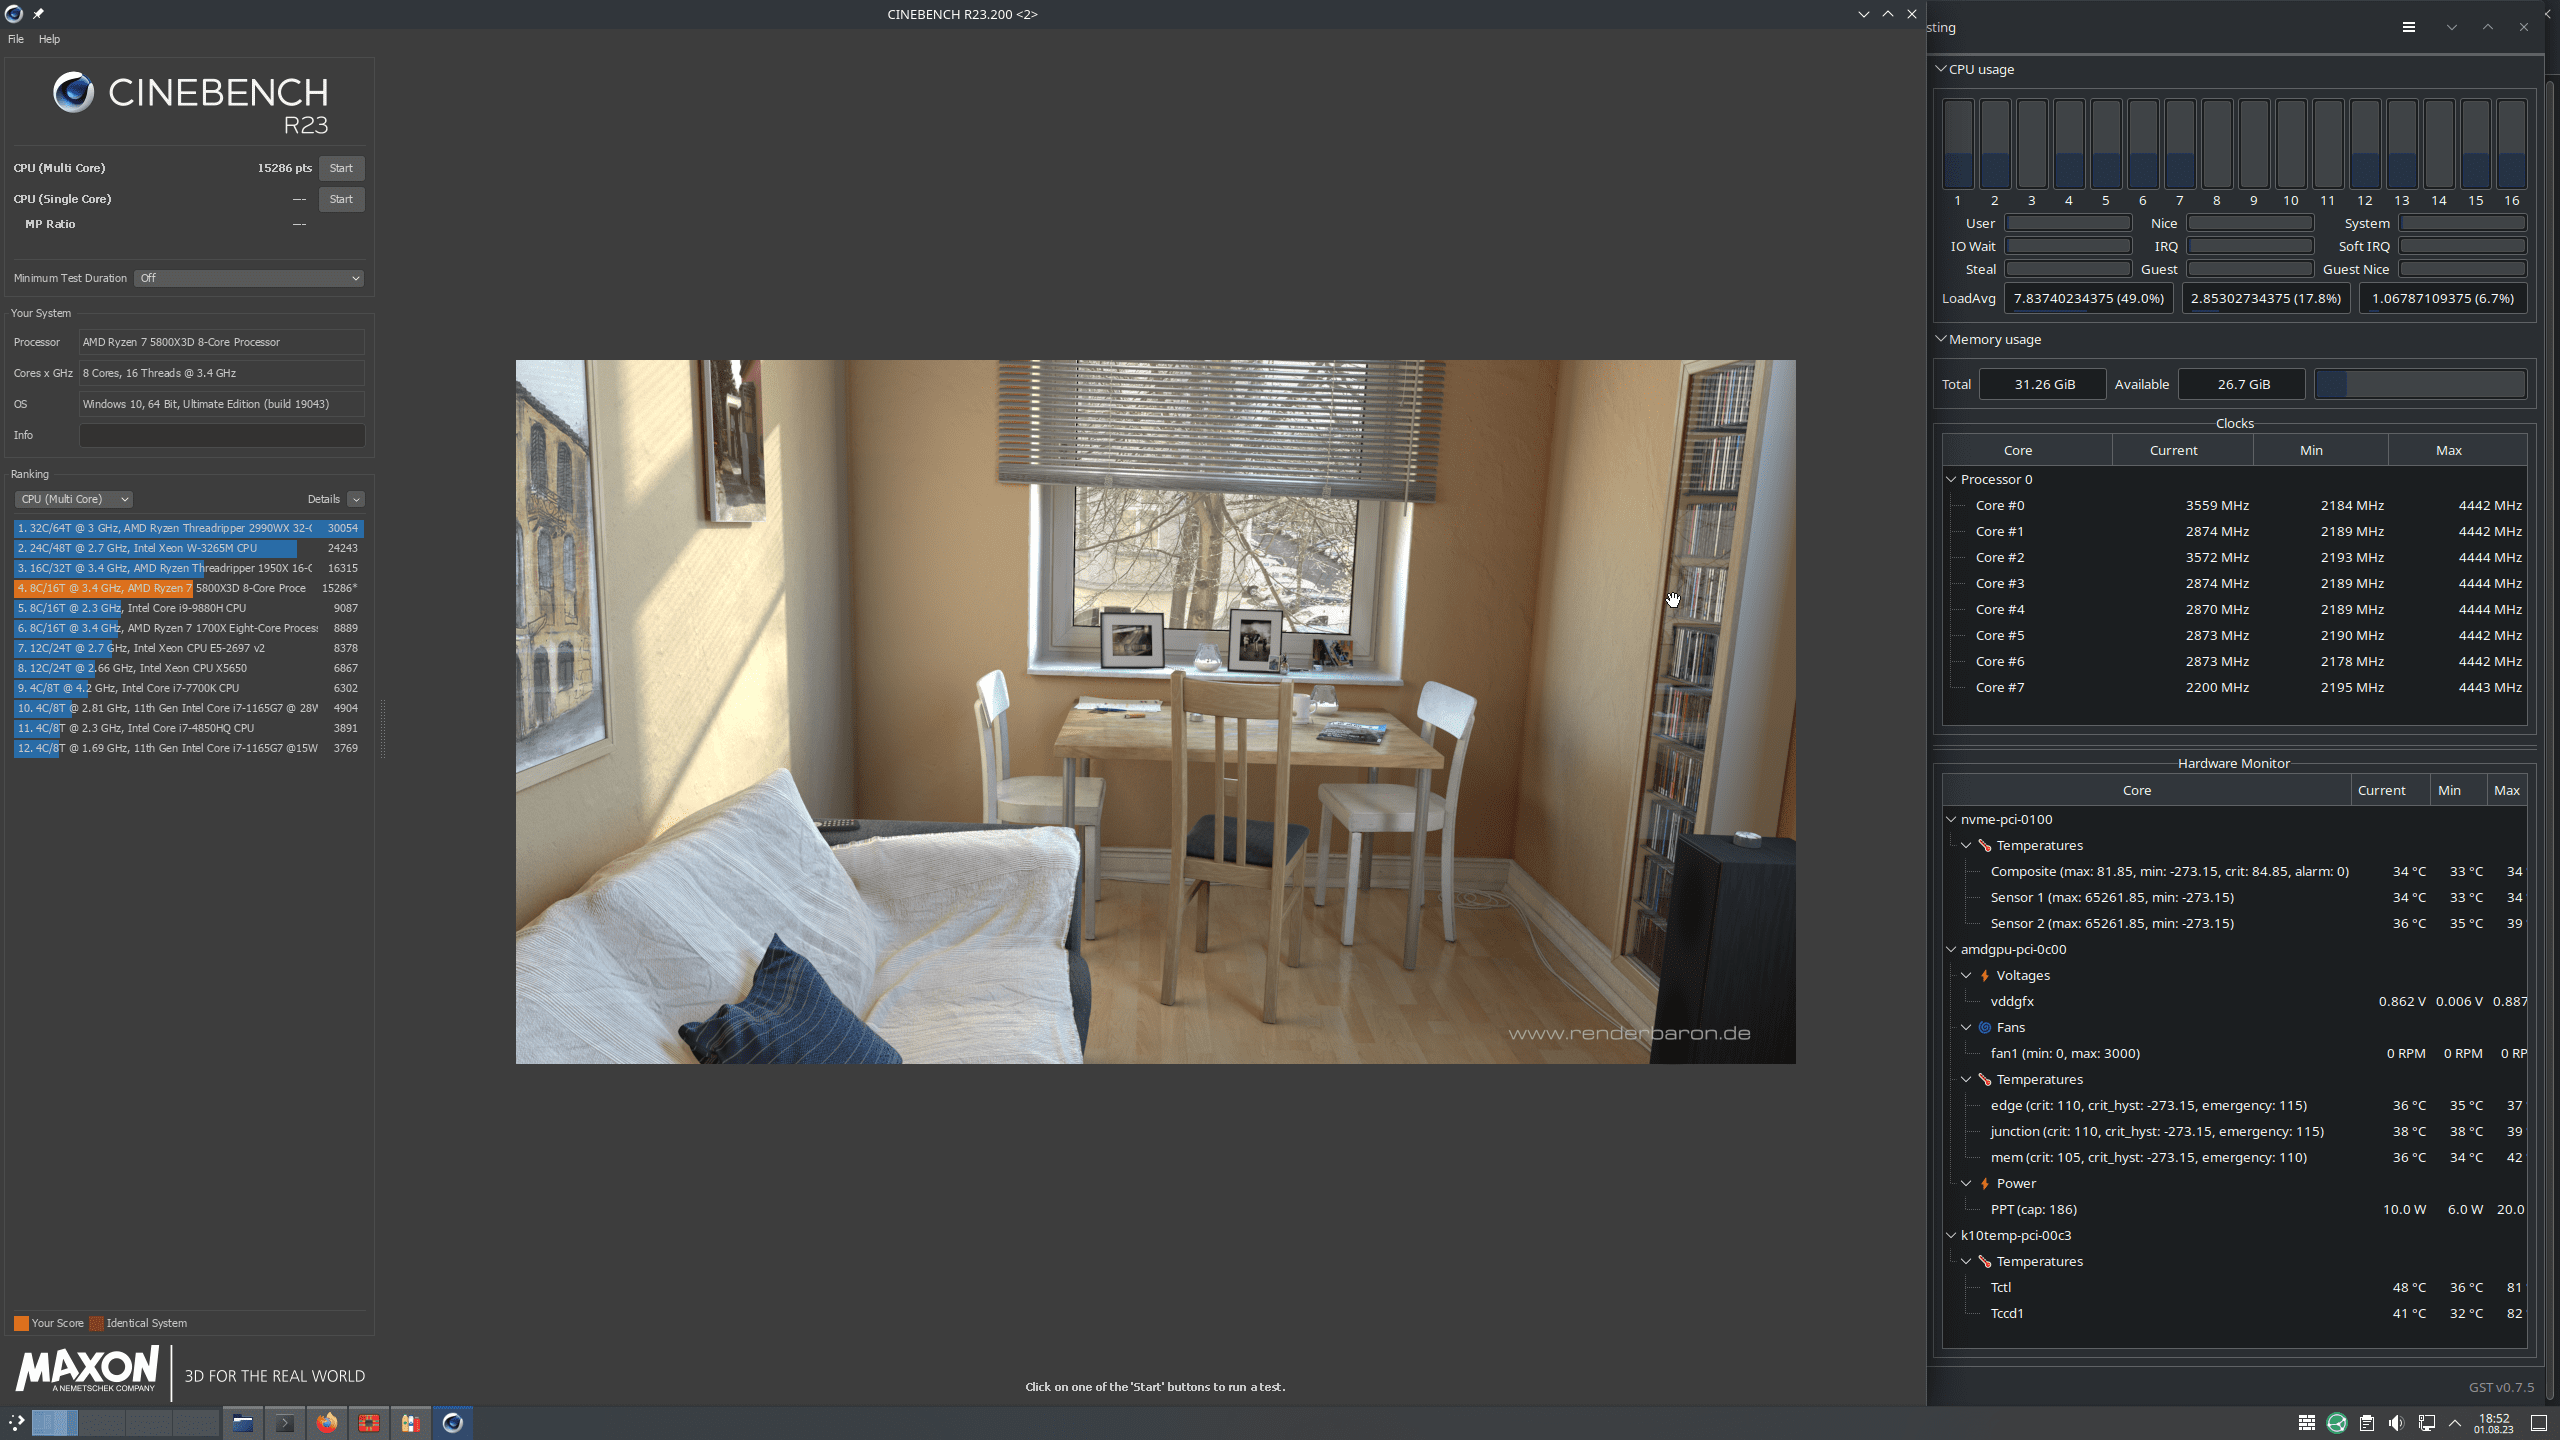Sort Clocks table by Max column
Screen dimensions: 2560x1440
2457,450
